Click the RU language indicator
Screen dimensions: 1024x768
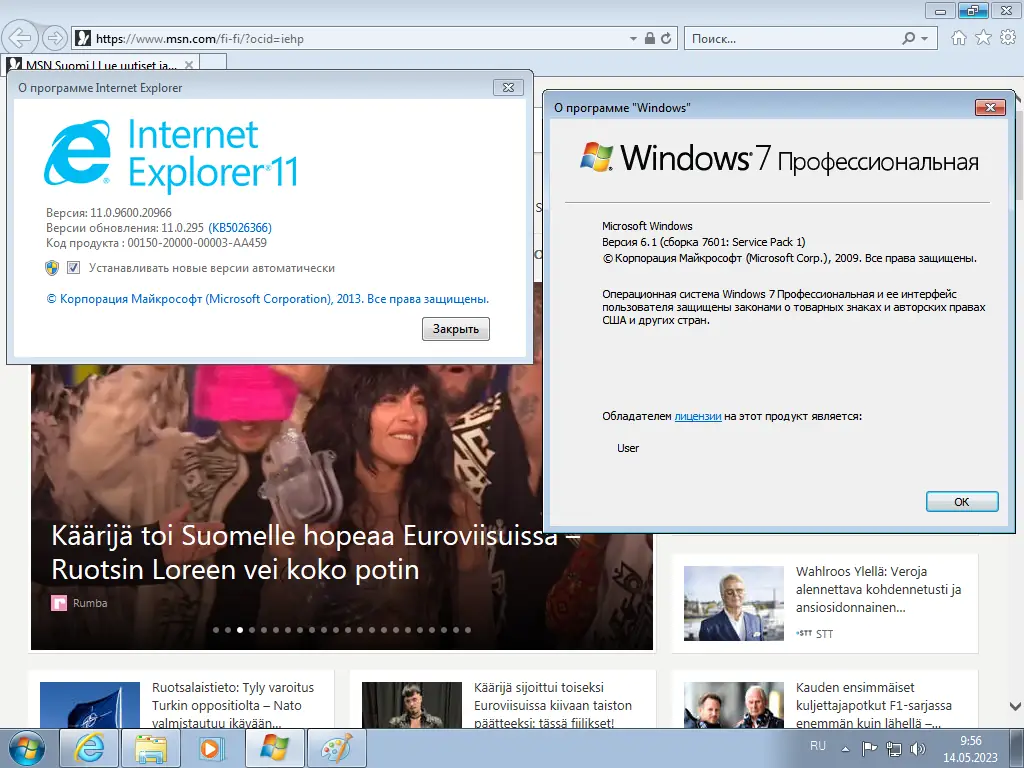tap(818, 746)
